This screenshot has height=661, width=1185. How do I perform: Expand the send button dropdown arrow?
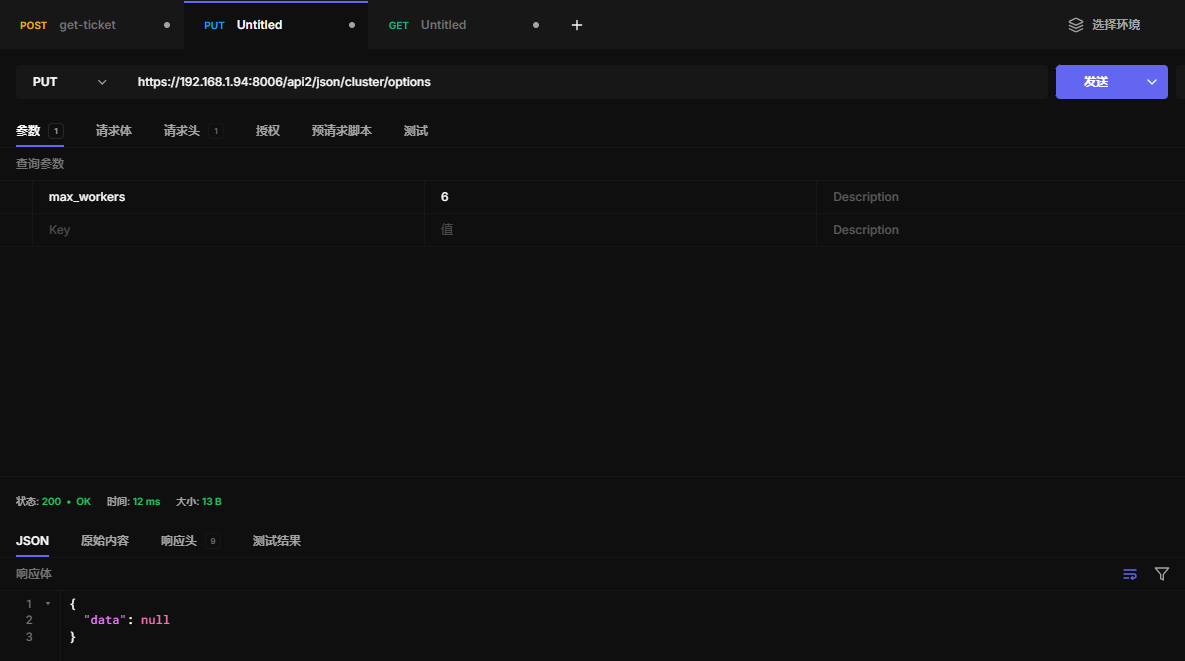1152,82
